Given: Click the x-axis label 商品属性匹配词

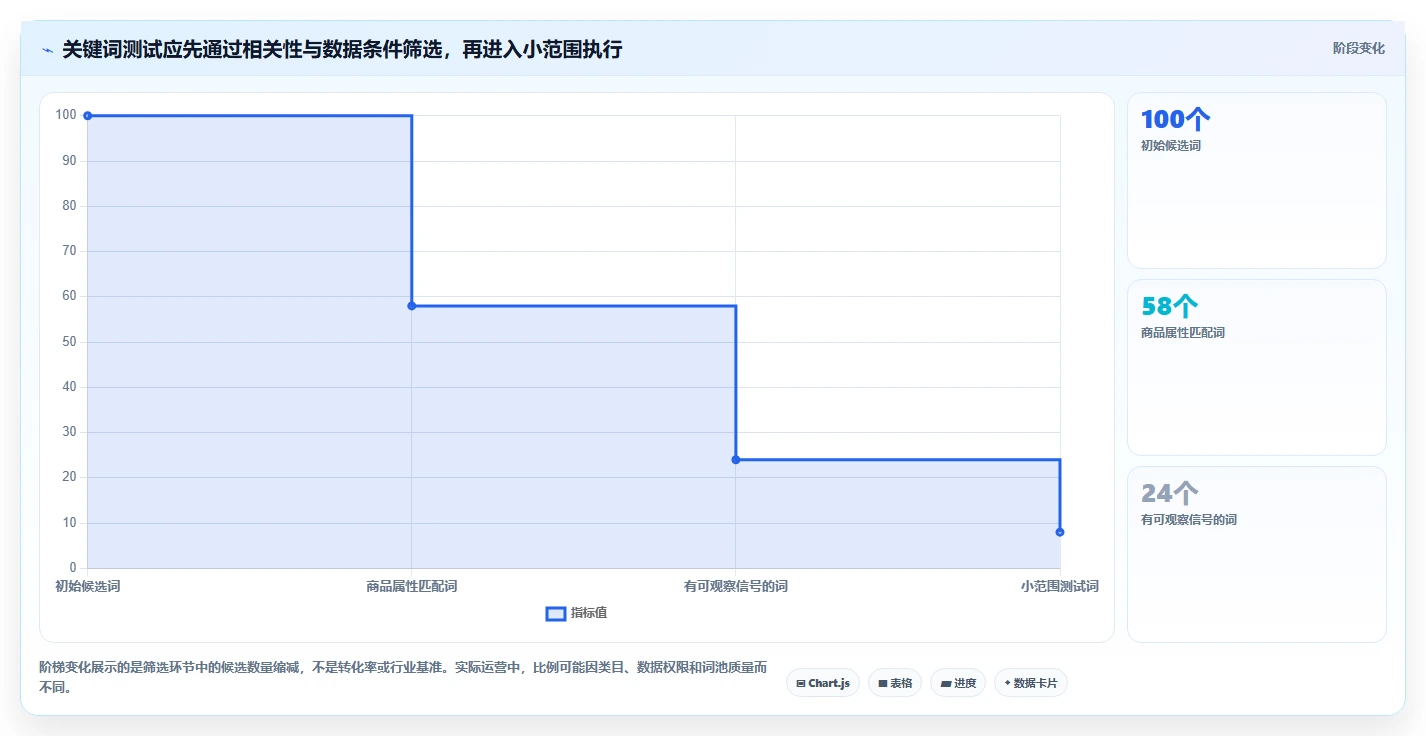Looking at the screenshot, I should point(412,586).
